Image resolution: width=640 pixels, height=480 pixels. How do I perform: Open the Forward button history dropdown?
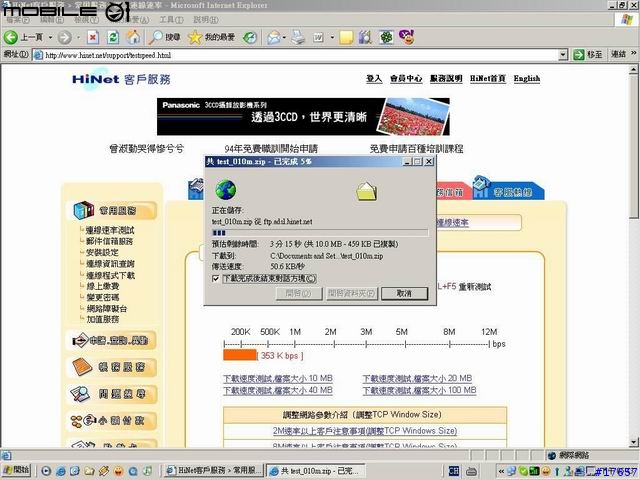78,38
